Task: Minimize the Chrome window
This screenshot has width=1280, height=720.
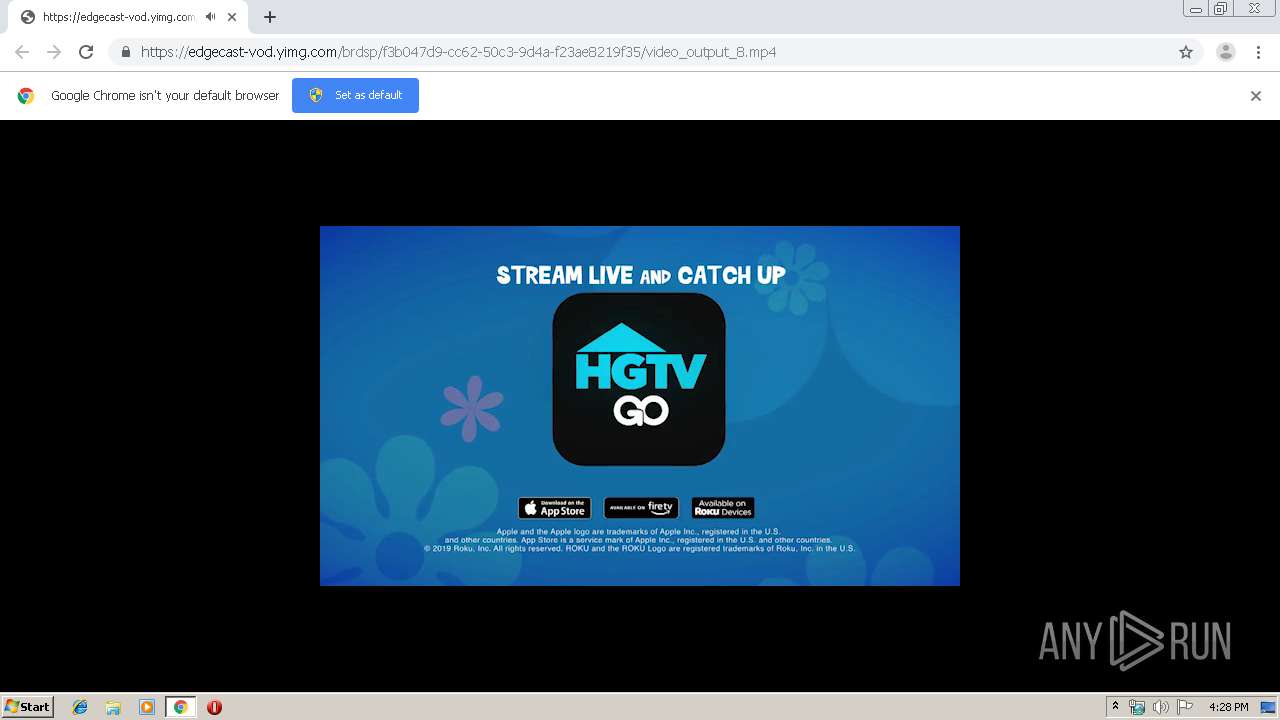Action: pyautogui.click(x=1195, y=8)
